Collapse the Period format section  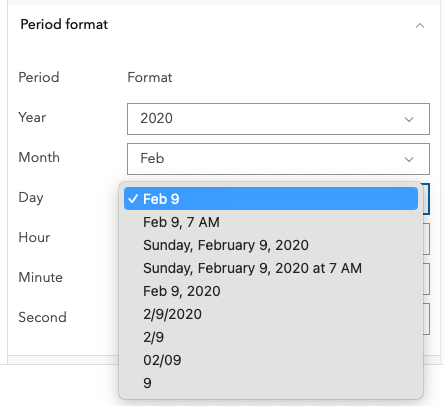(x=420, y=25)
